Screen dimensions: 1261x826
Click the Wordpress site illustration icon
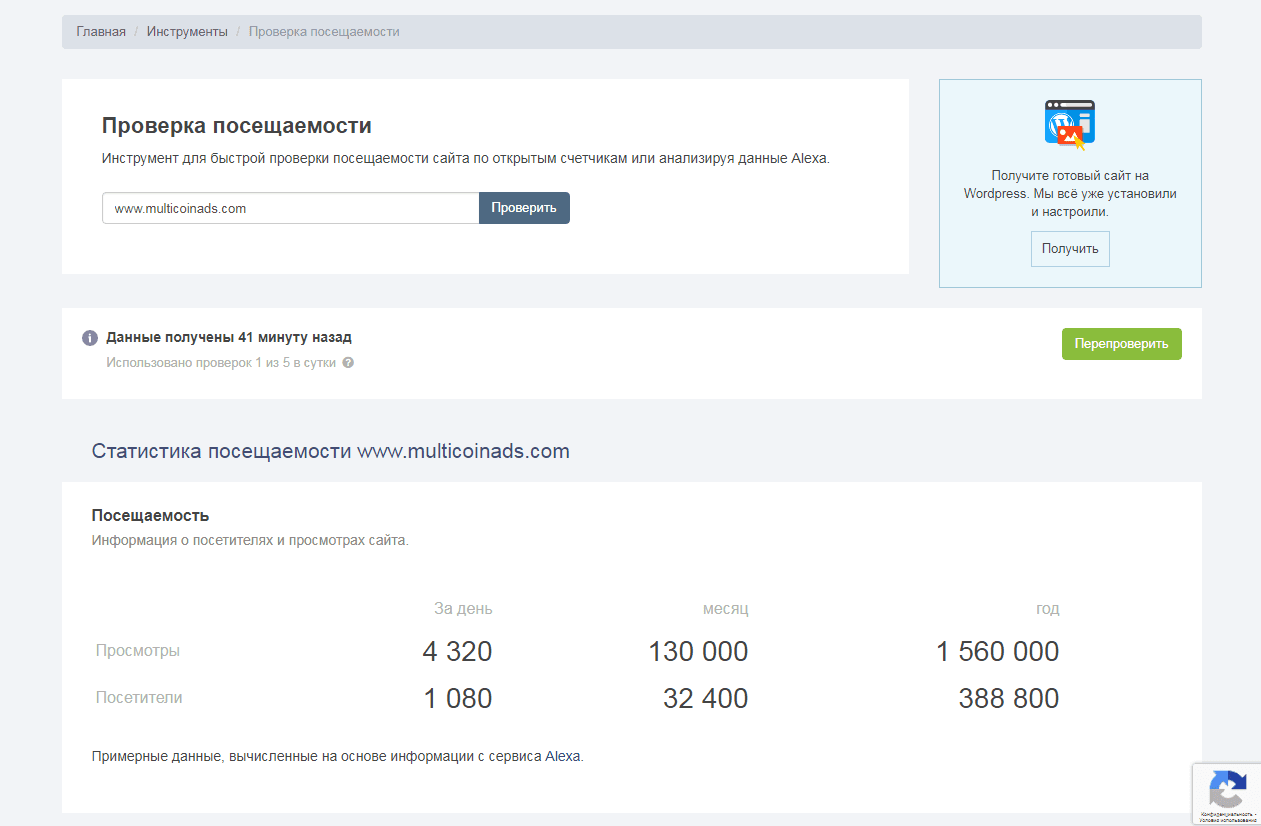point(1069,123)
